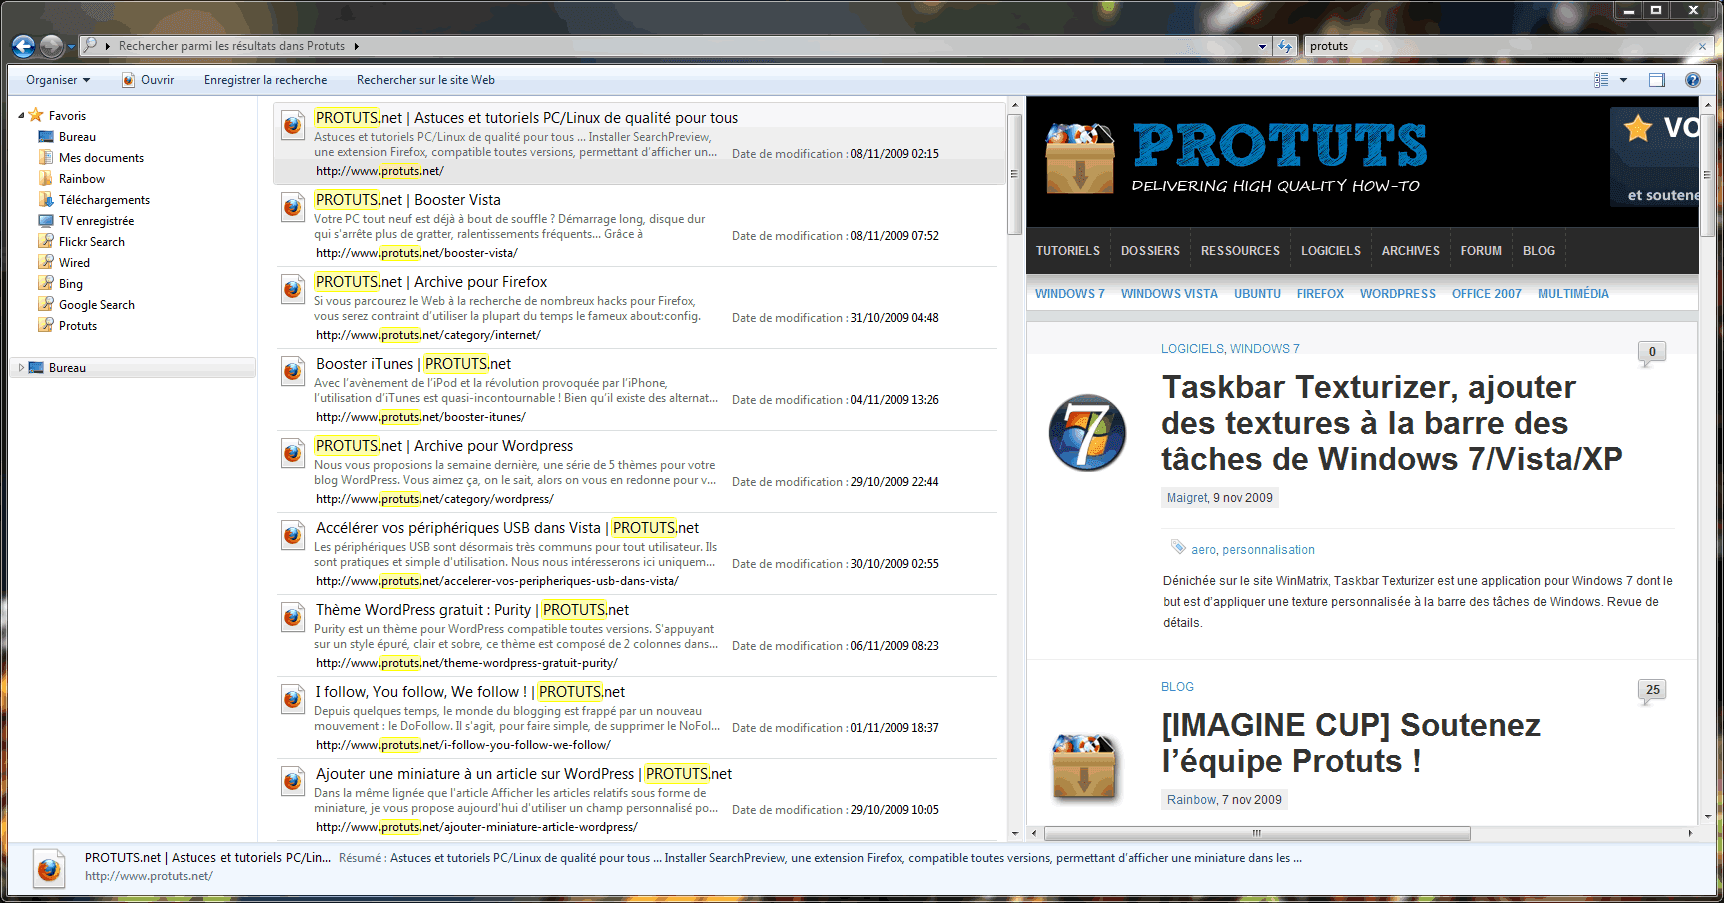Click the results list vertical scrollbar thumb
The width and height of the screenshot is (1724, 903).
pyautogui.click(x=1014, y=173)
